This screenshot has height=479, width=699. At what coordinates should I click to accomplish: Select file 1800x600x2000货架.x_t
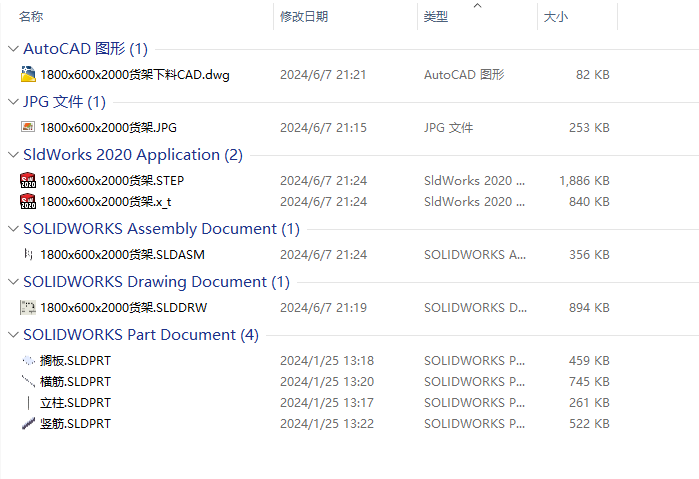[106, 202]
